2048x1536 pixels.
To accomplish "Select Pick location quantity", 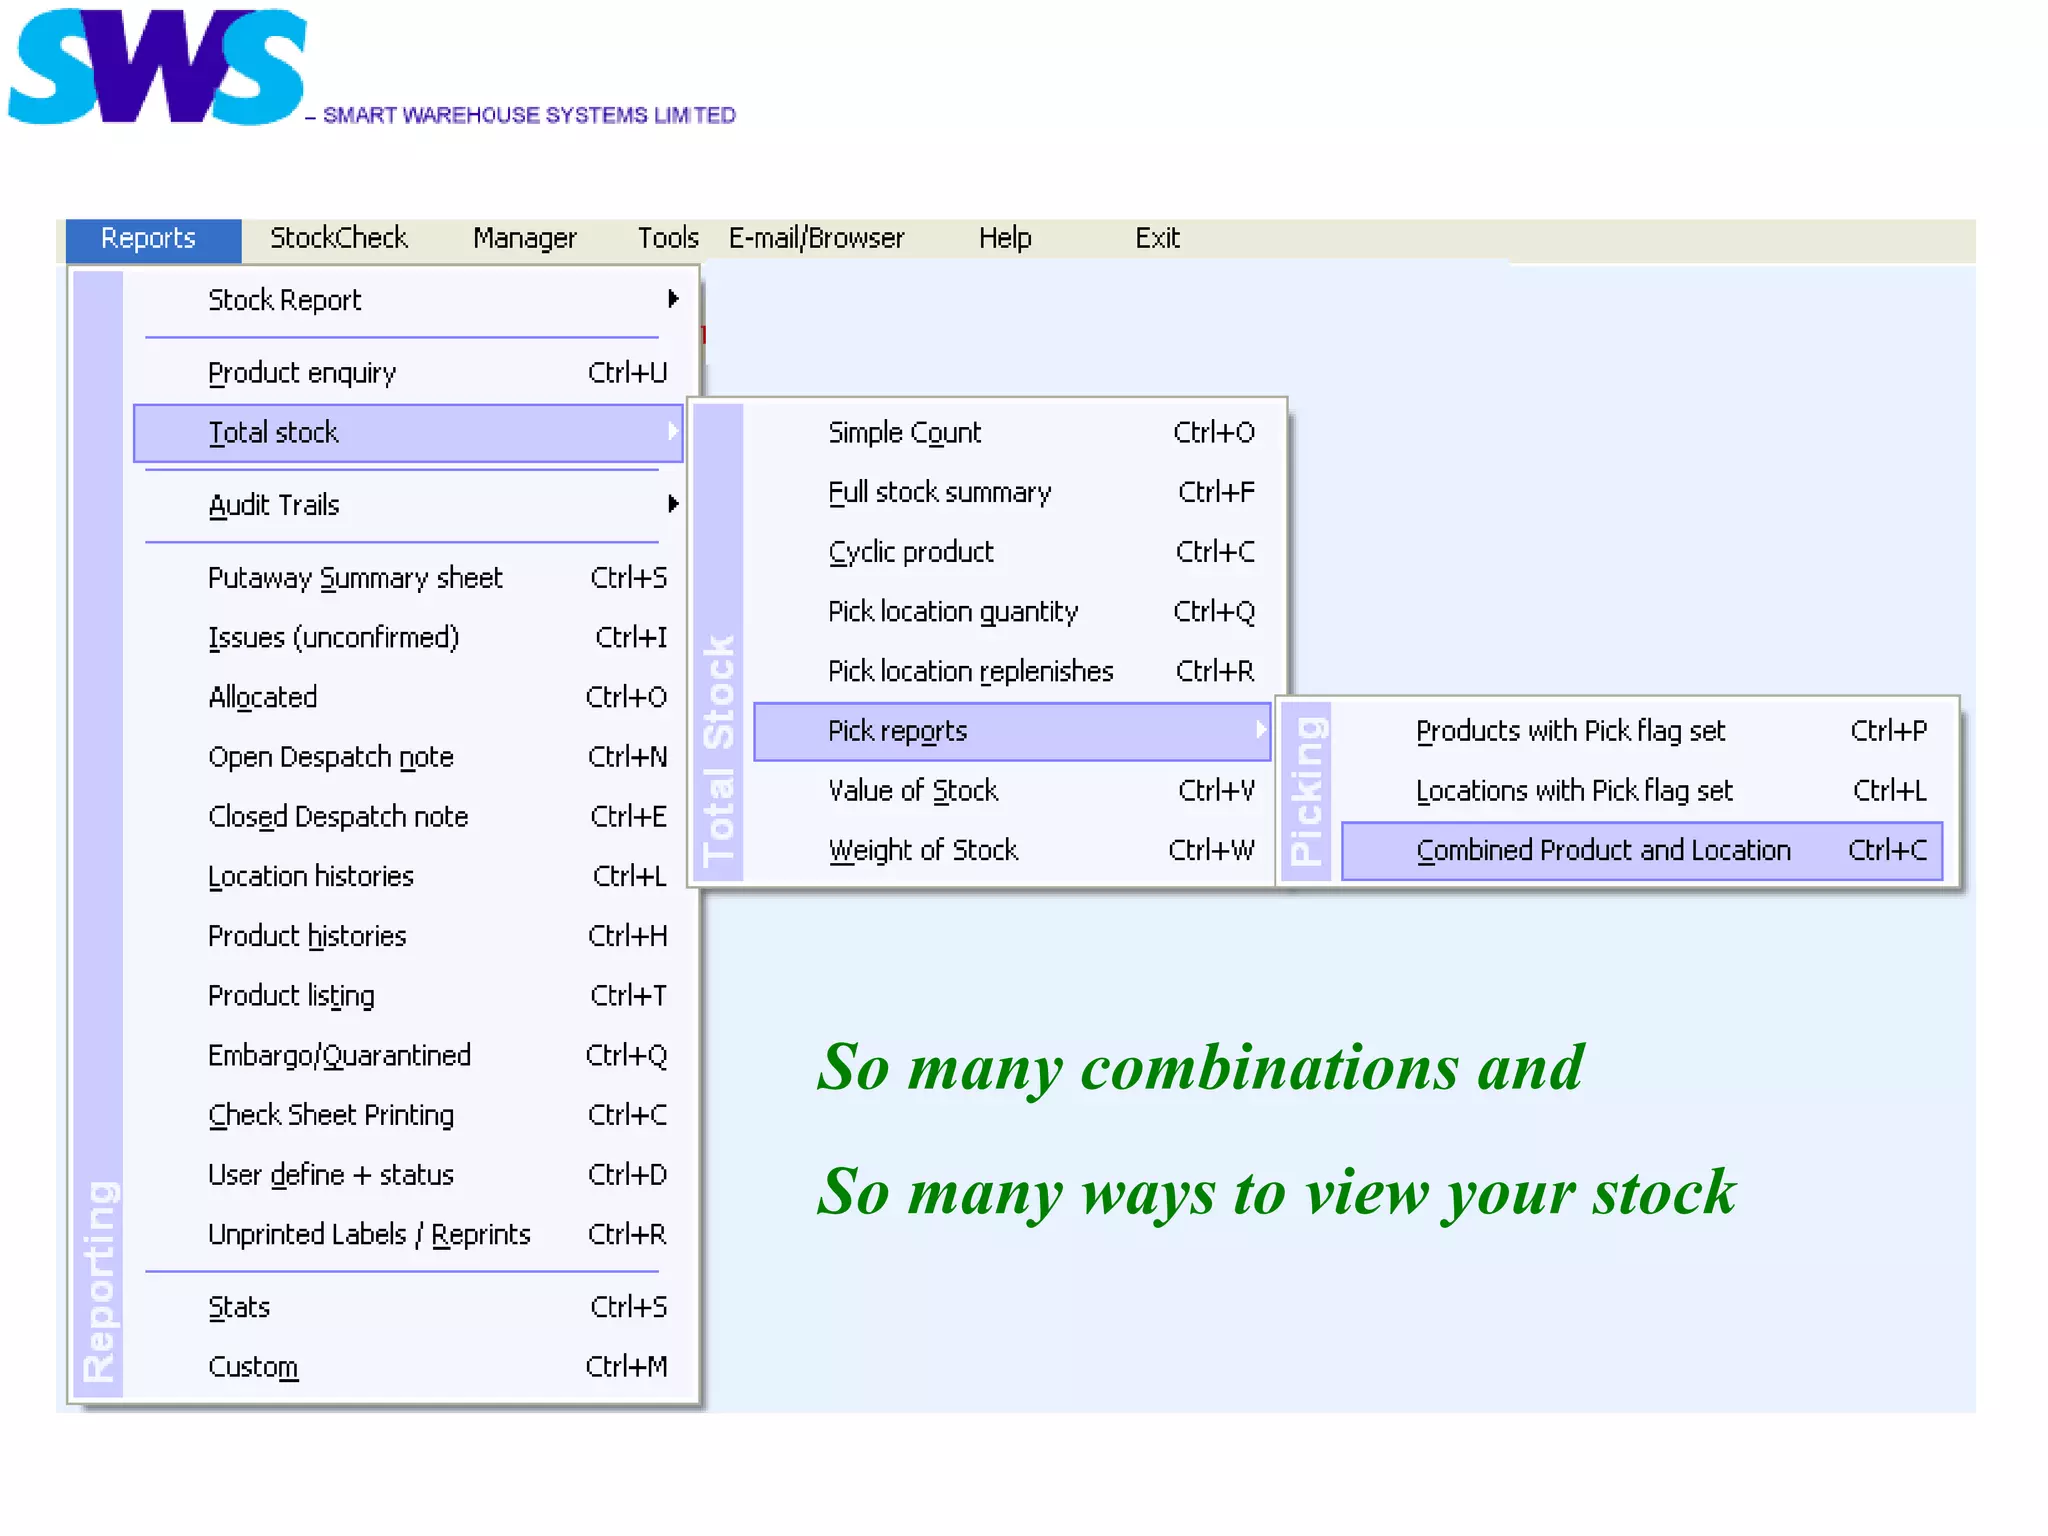I will (x=1012, y=612).
